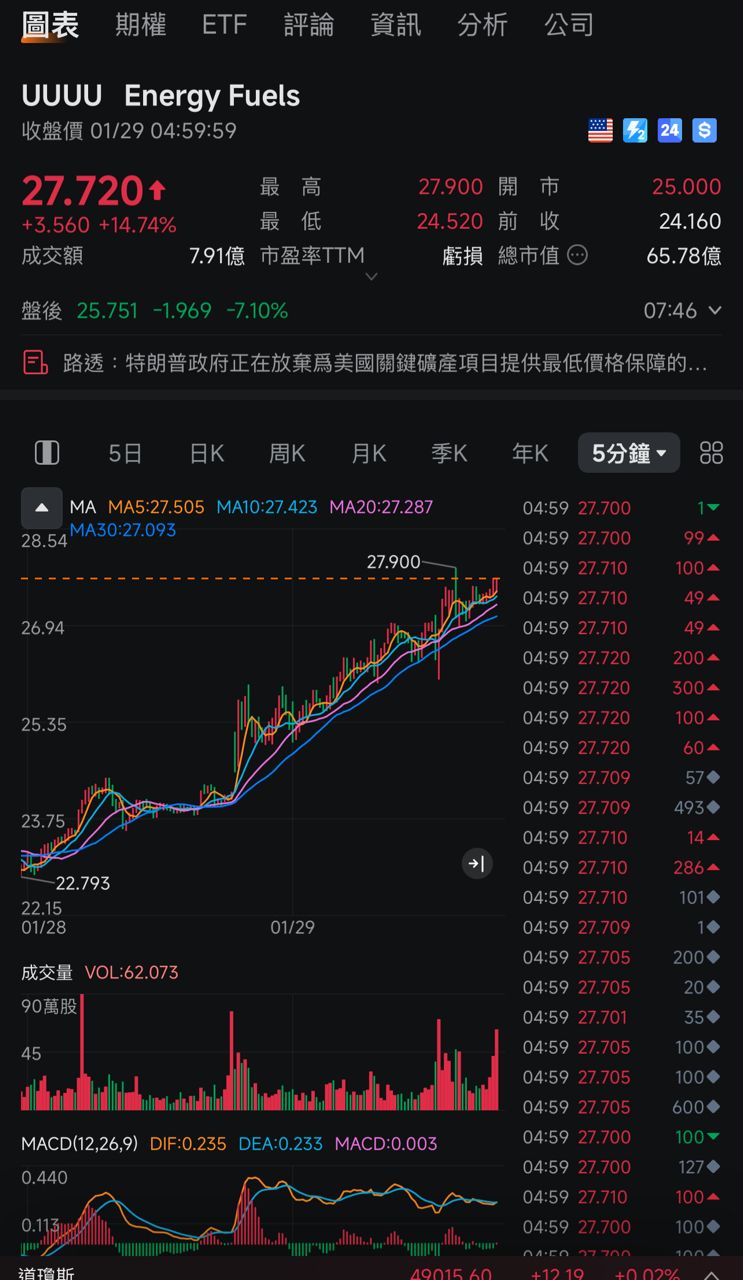
Task: Open the chart grid settings icon
Action: (x=711, y=453)
